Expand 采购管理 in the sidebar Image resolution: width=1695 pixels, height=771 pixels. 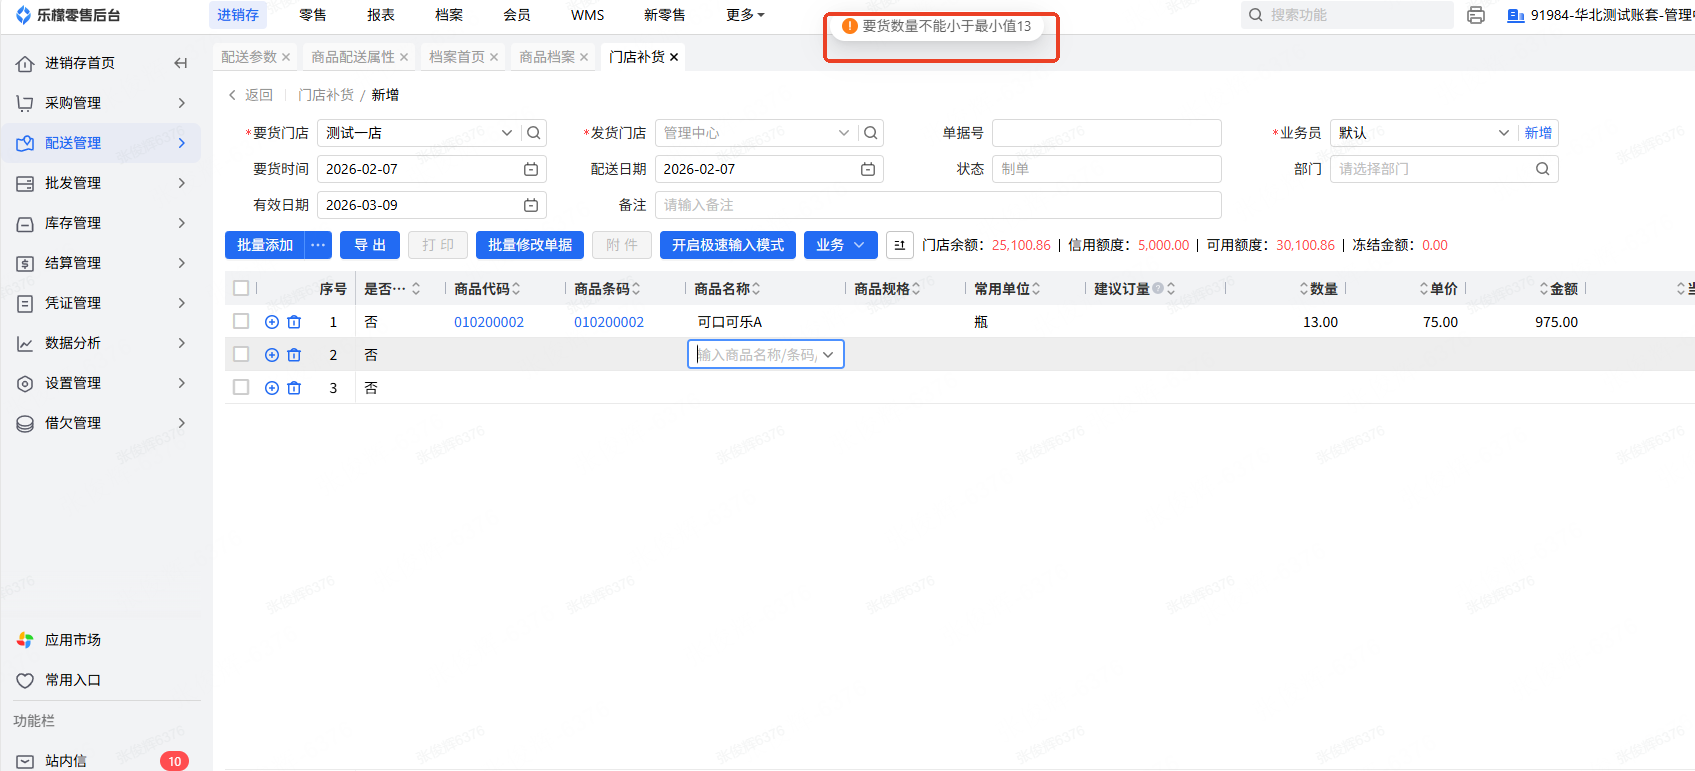click(x=101, y=103)
